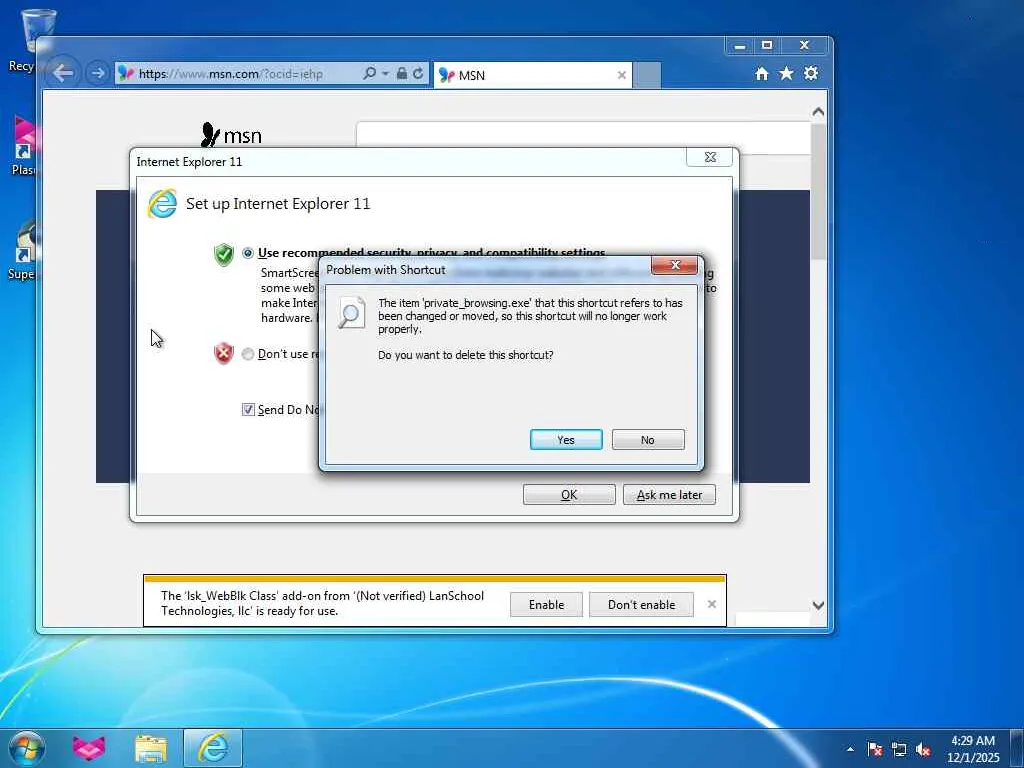Open Favorites star icon

pyautogui.click(x=786, y=73)
